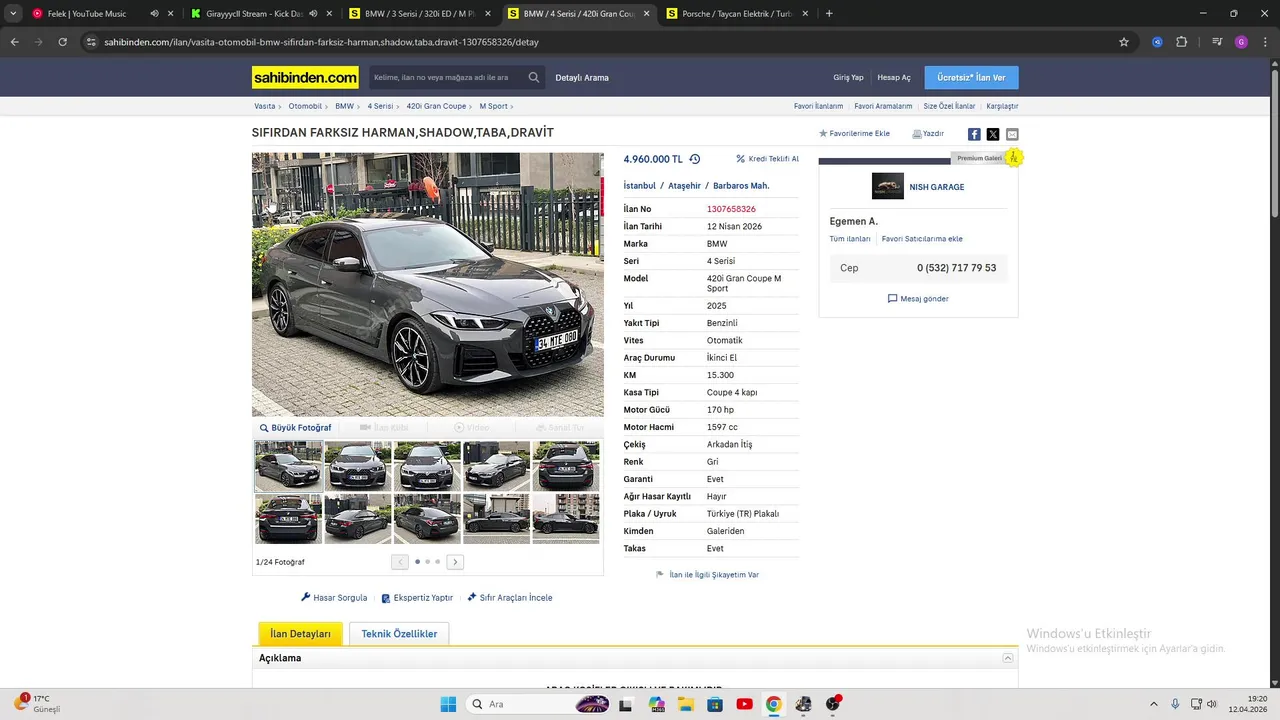Go back to the previous page

click(14, 42)
